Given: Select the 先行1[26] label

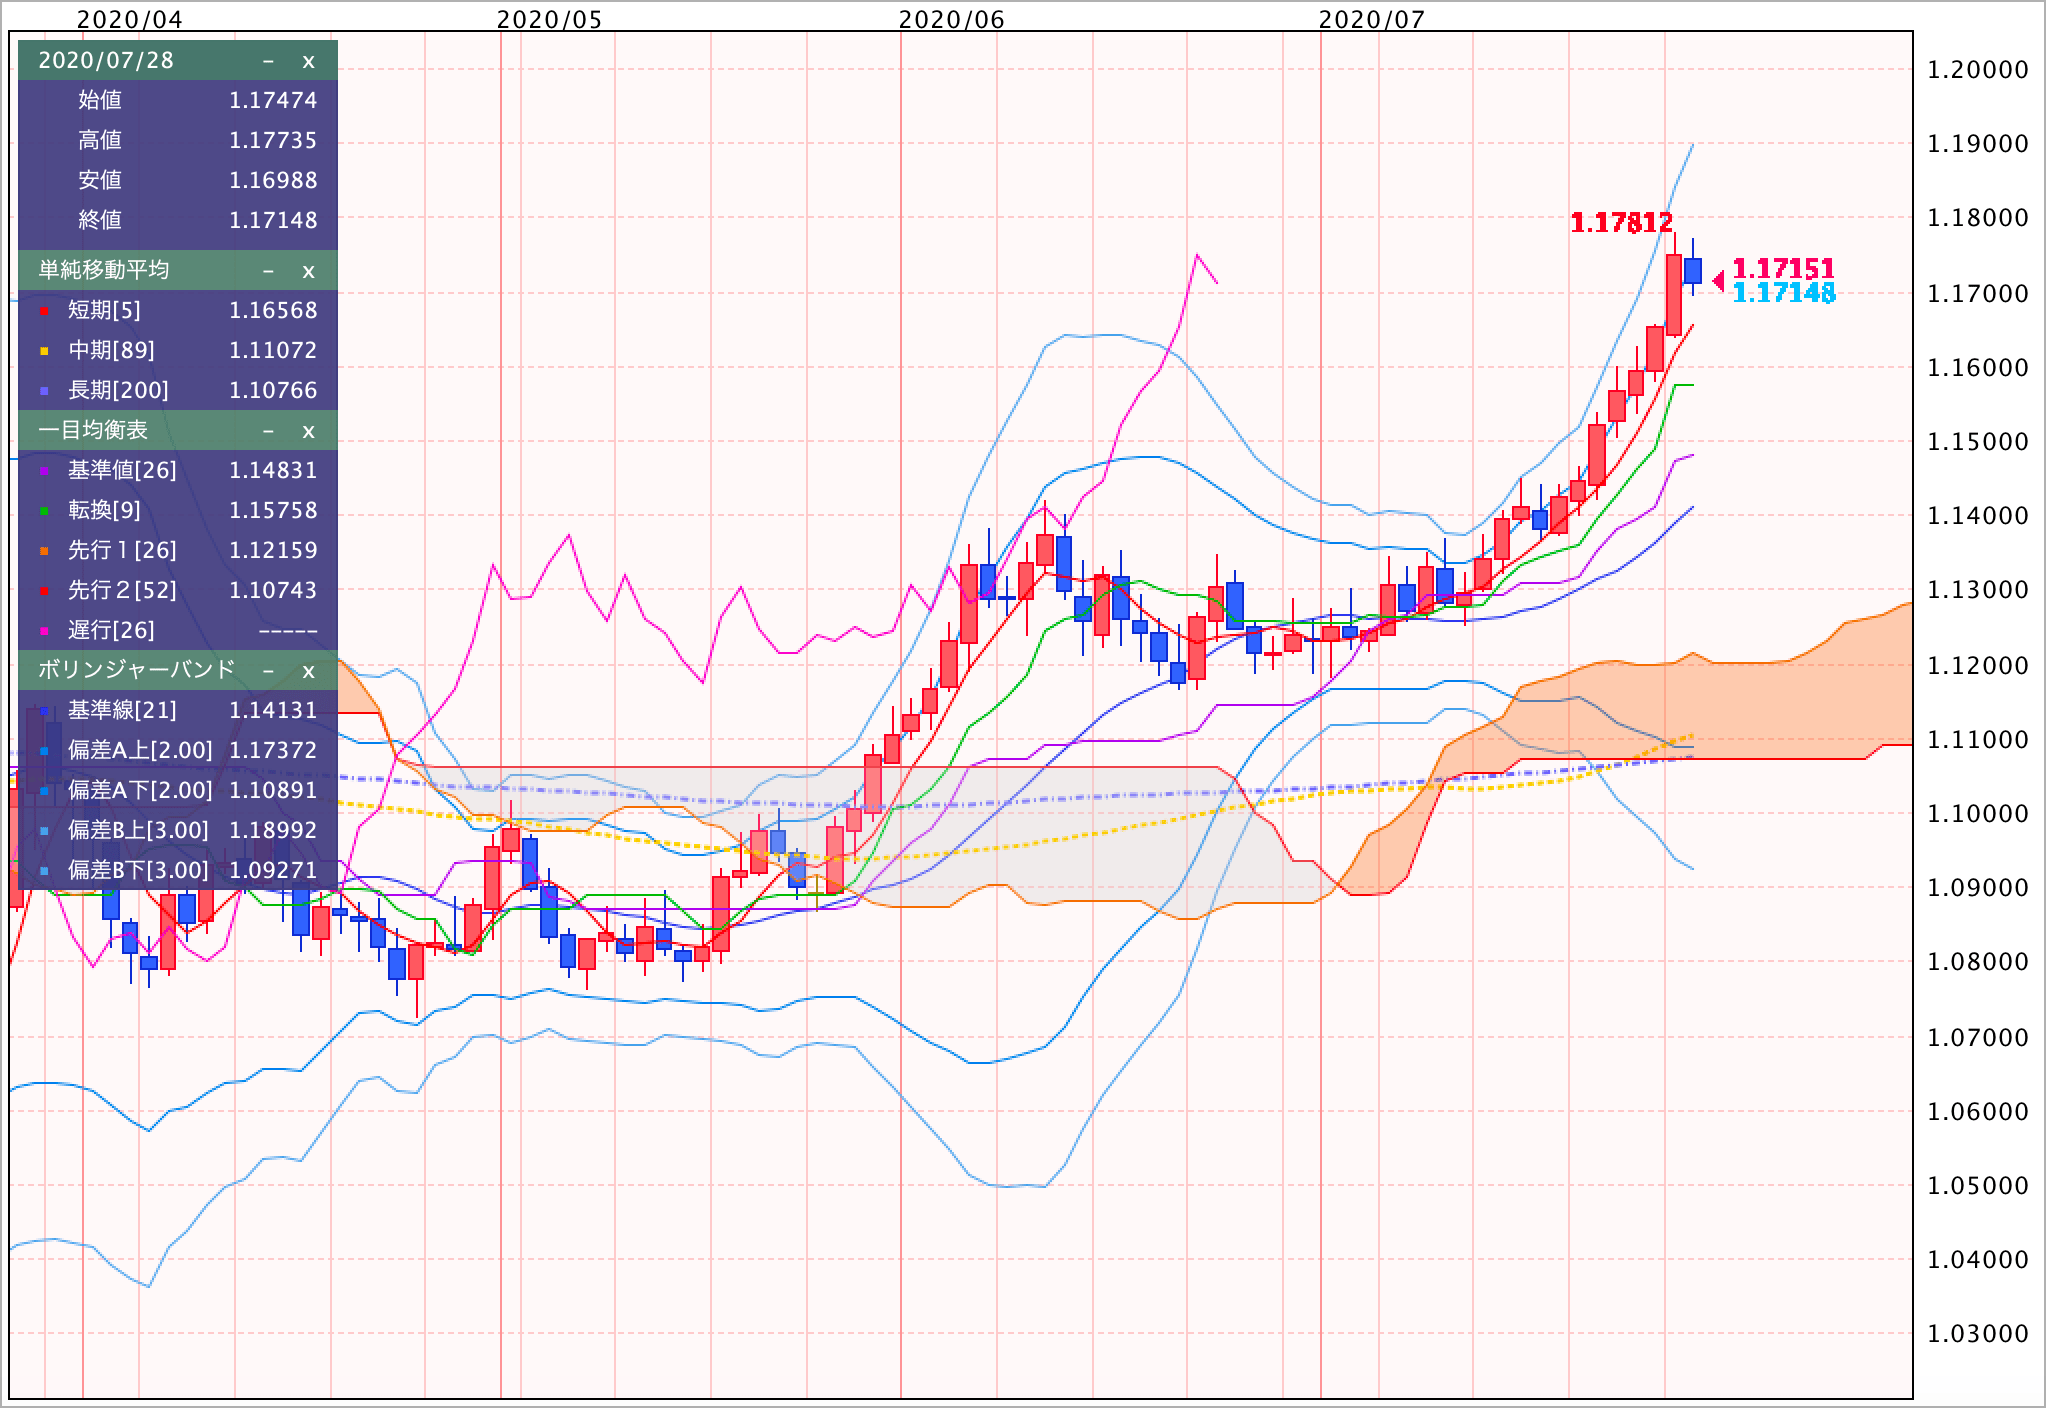Looking at the screenshot, I should 122,550.
